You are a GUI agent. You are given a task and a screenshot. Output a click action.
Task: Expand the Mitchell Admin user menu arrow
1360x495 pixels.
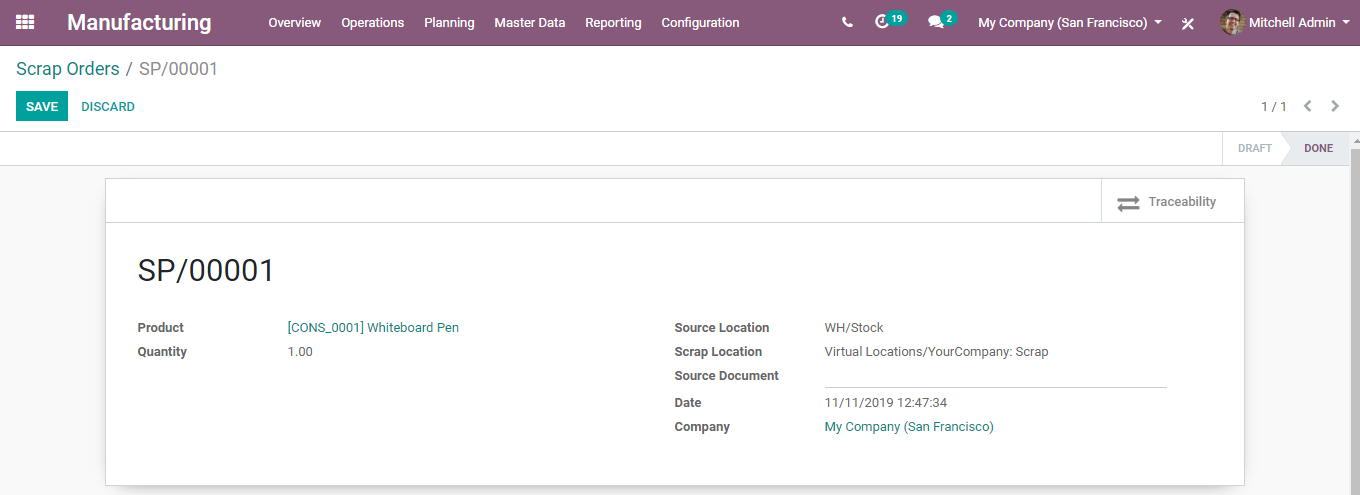(x=1345, y=22)
